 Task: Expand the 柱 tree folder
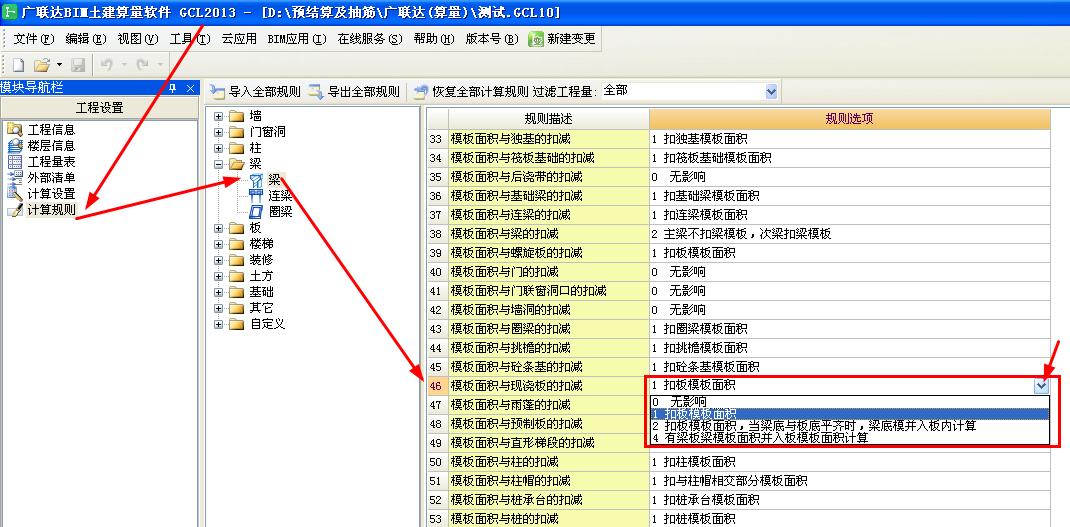(218, 148)
